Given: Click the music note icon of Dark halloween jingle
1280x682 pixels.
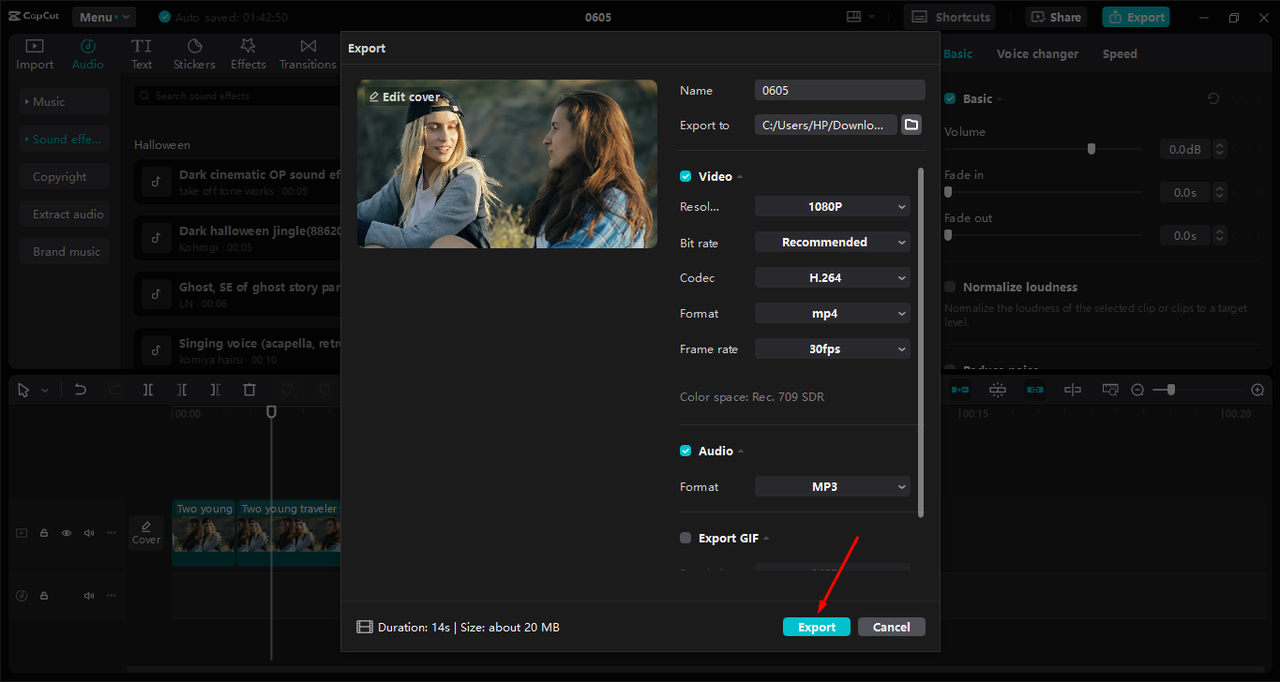Looking at the screenshot, I should (155, 238).
